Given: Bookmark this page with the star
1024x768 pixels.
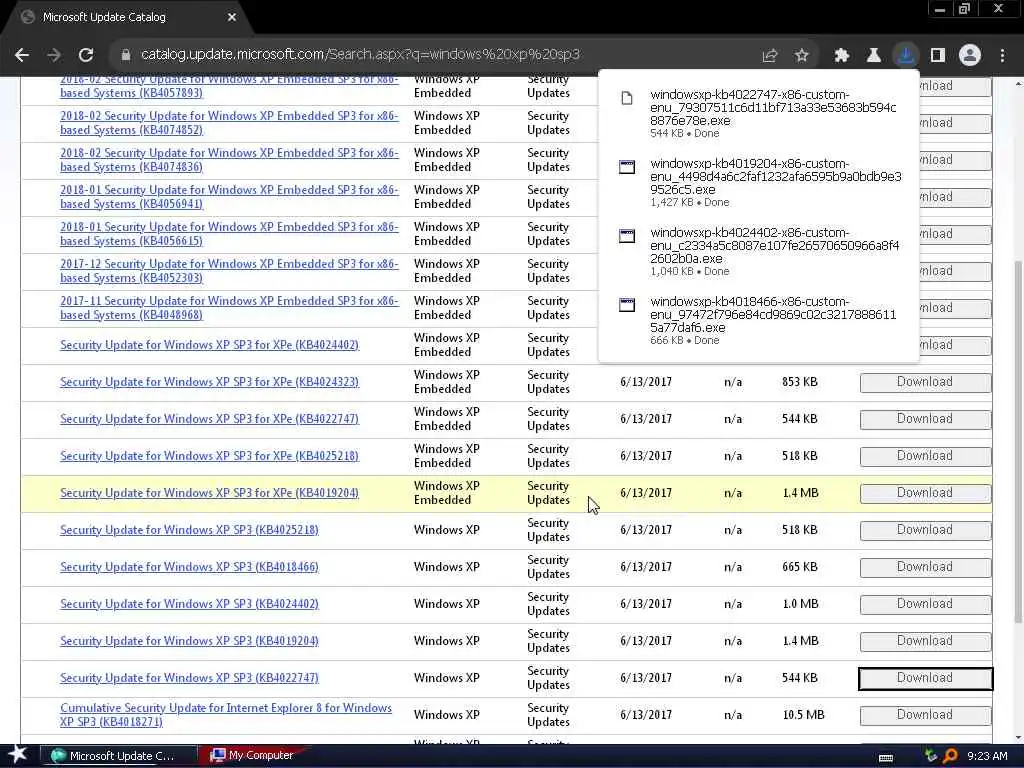Looking at the screenshot, I should [x=802, y=56].
